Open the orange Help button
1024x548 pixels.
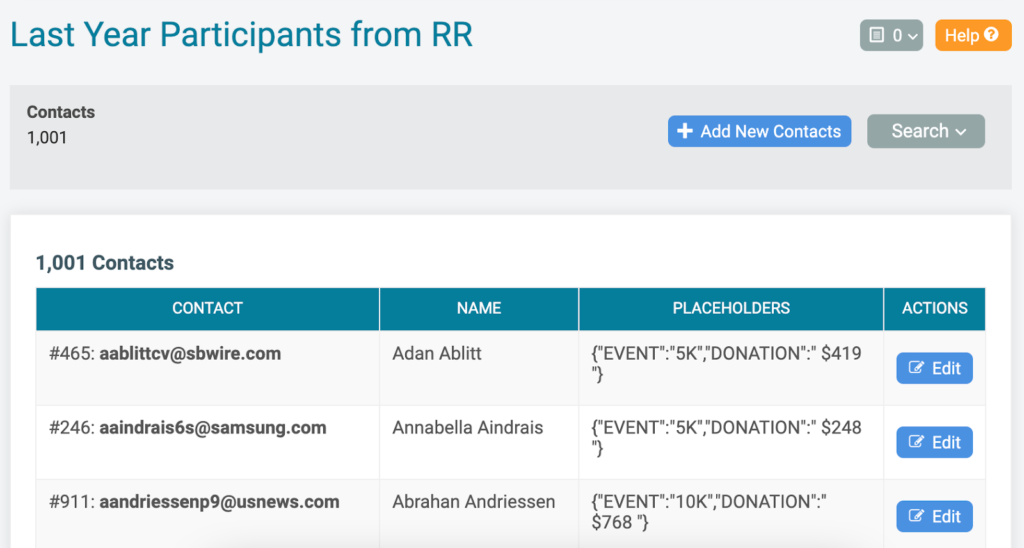pyautogui.click(x=973, y=35)
